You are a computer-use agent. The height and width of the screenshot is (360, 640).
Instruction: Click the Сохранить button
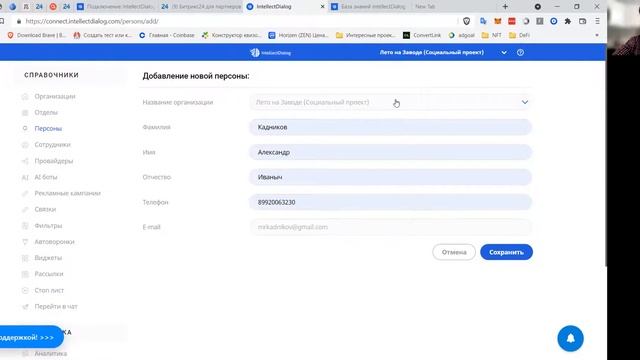pos(506,252)
